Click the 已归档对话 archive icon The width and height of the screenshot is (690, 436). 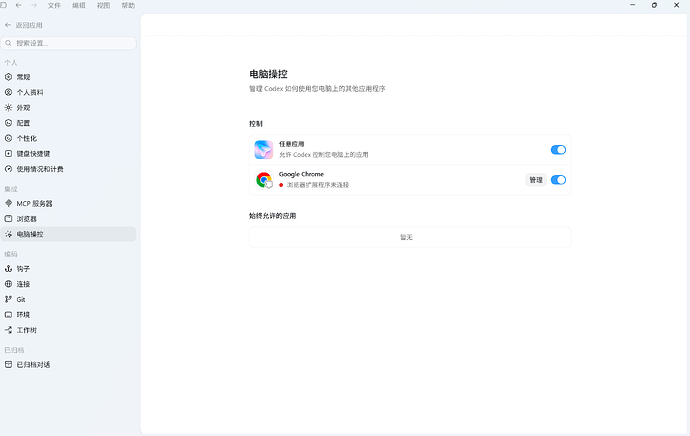pyautogui.click(x=8, y=364)
